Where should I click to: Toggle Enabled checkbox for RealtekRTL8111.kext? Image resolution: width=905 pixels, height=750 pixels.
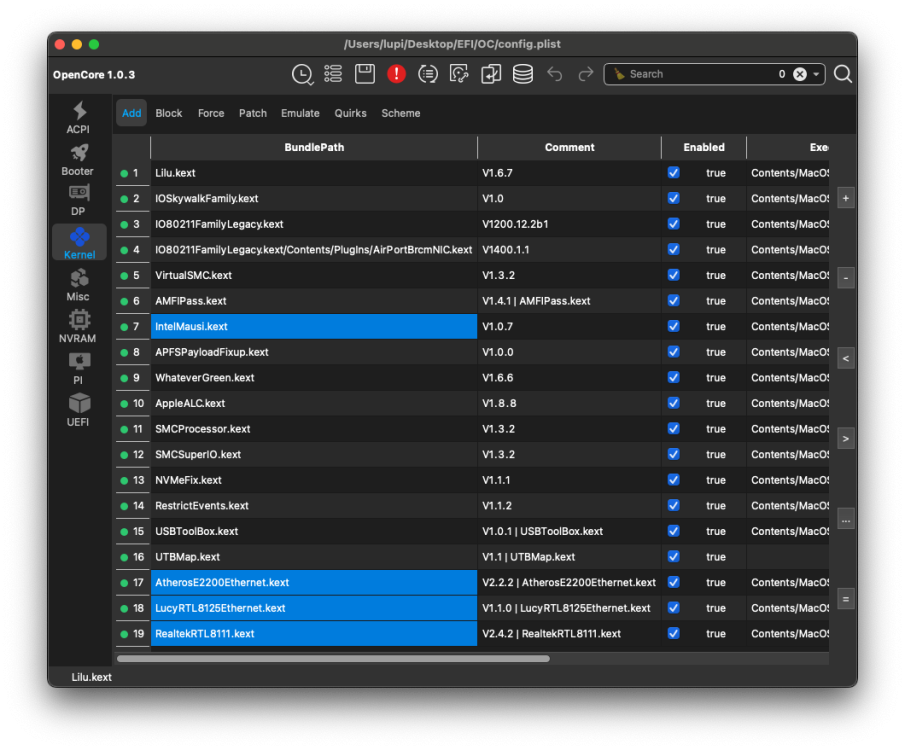[x=674, y=633]
